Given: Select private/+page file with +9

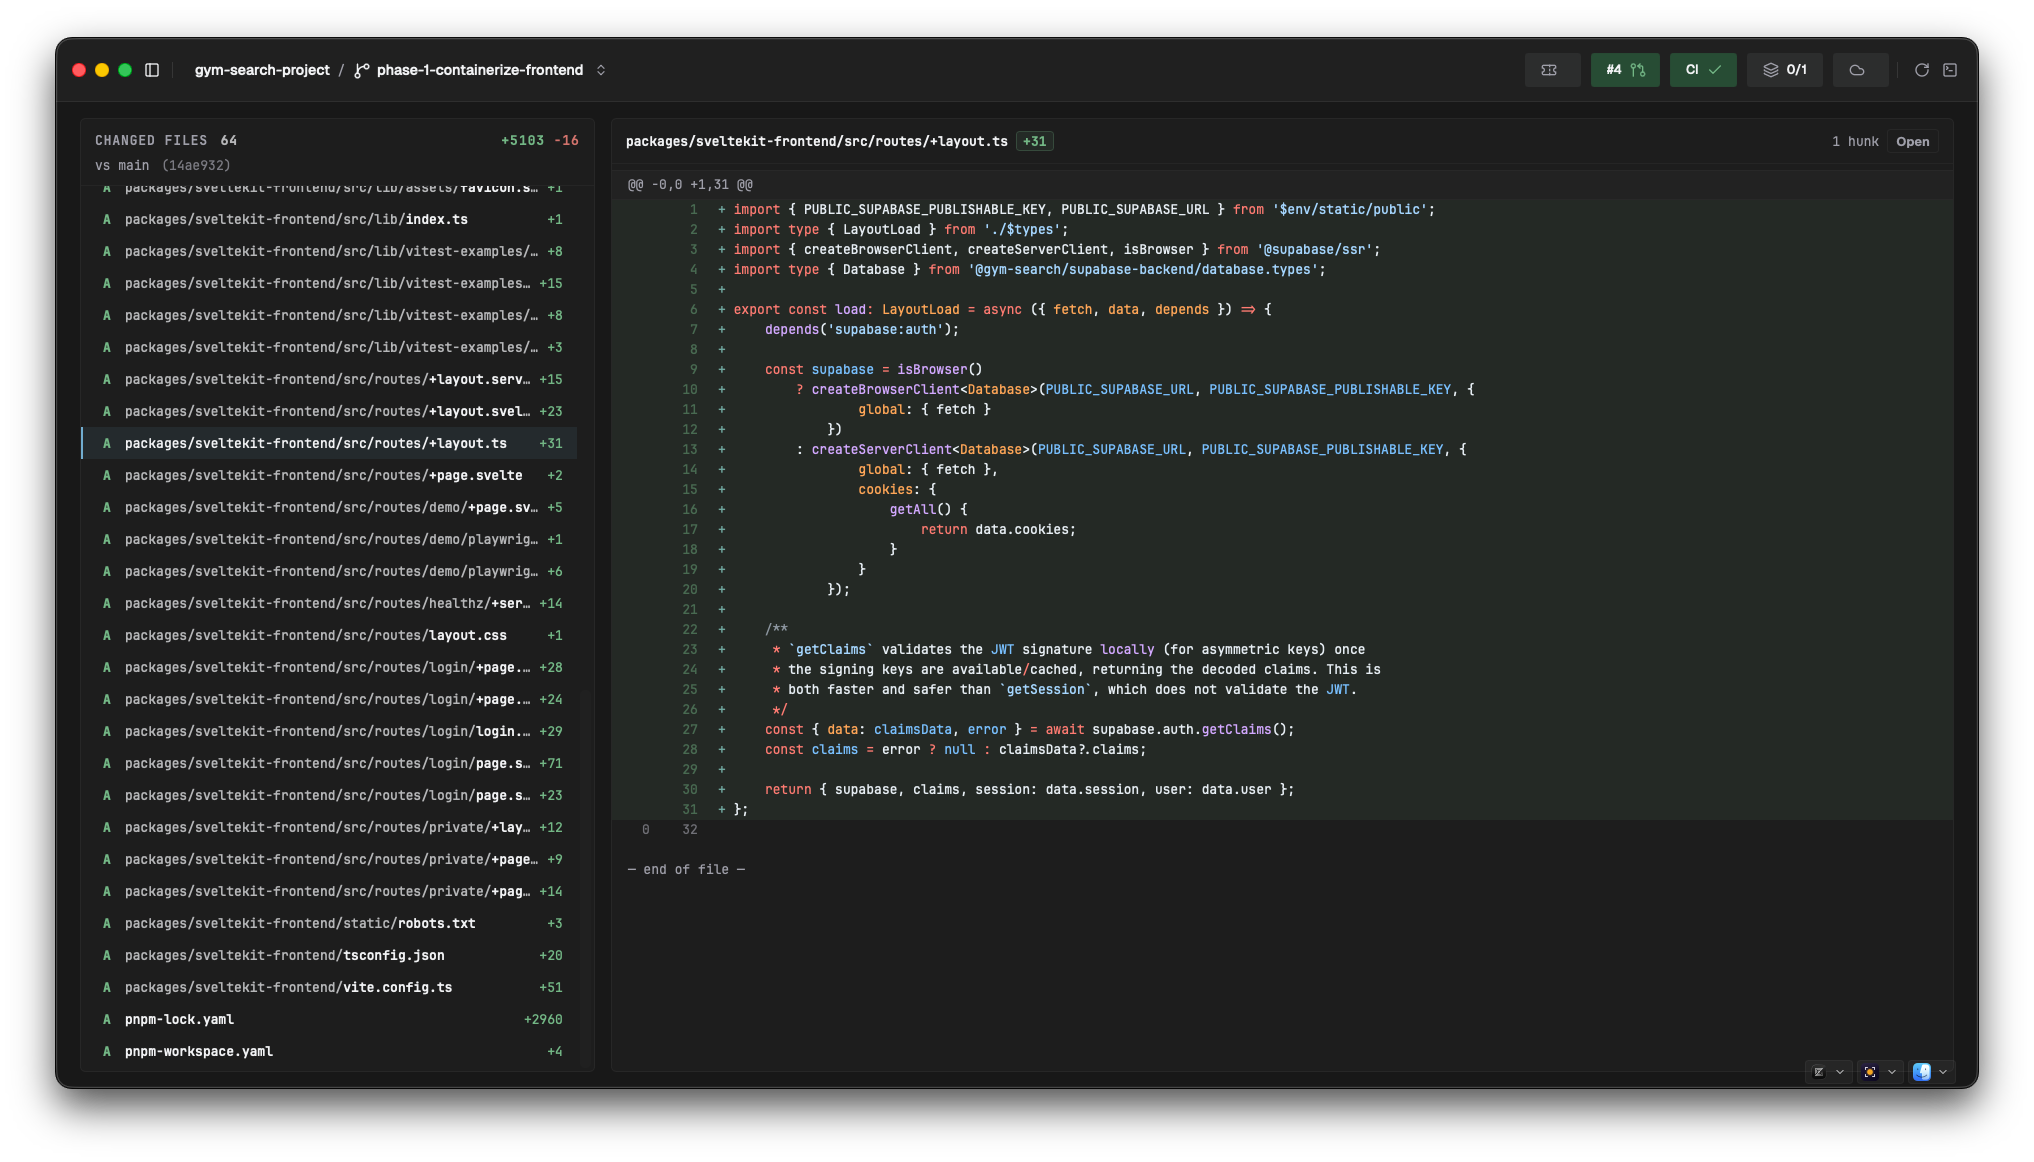Looking at the screenshot, I should [x=330, y=859].
